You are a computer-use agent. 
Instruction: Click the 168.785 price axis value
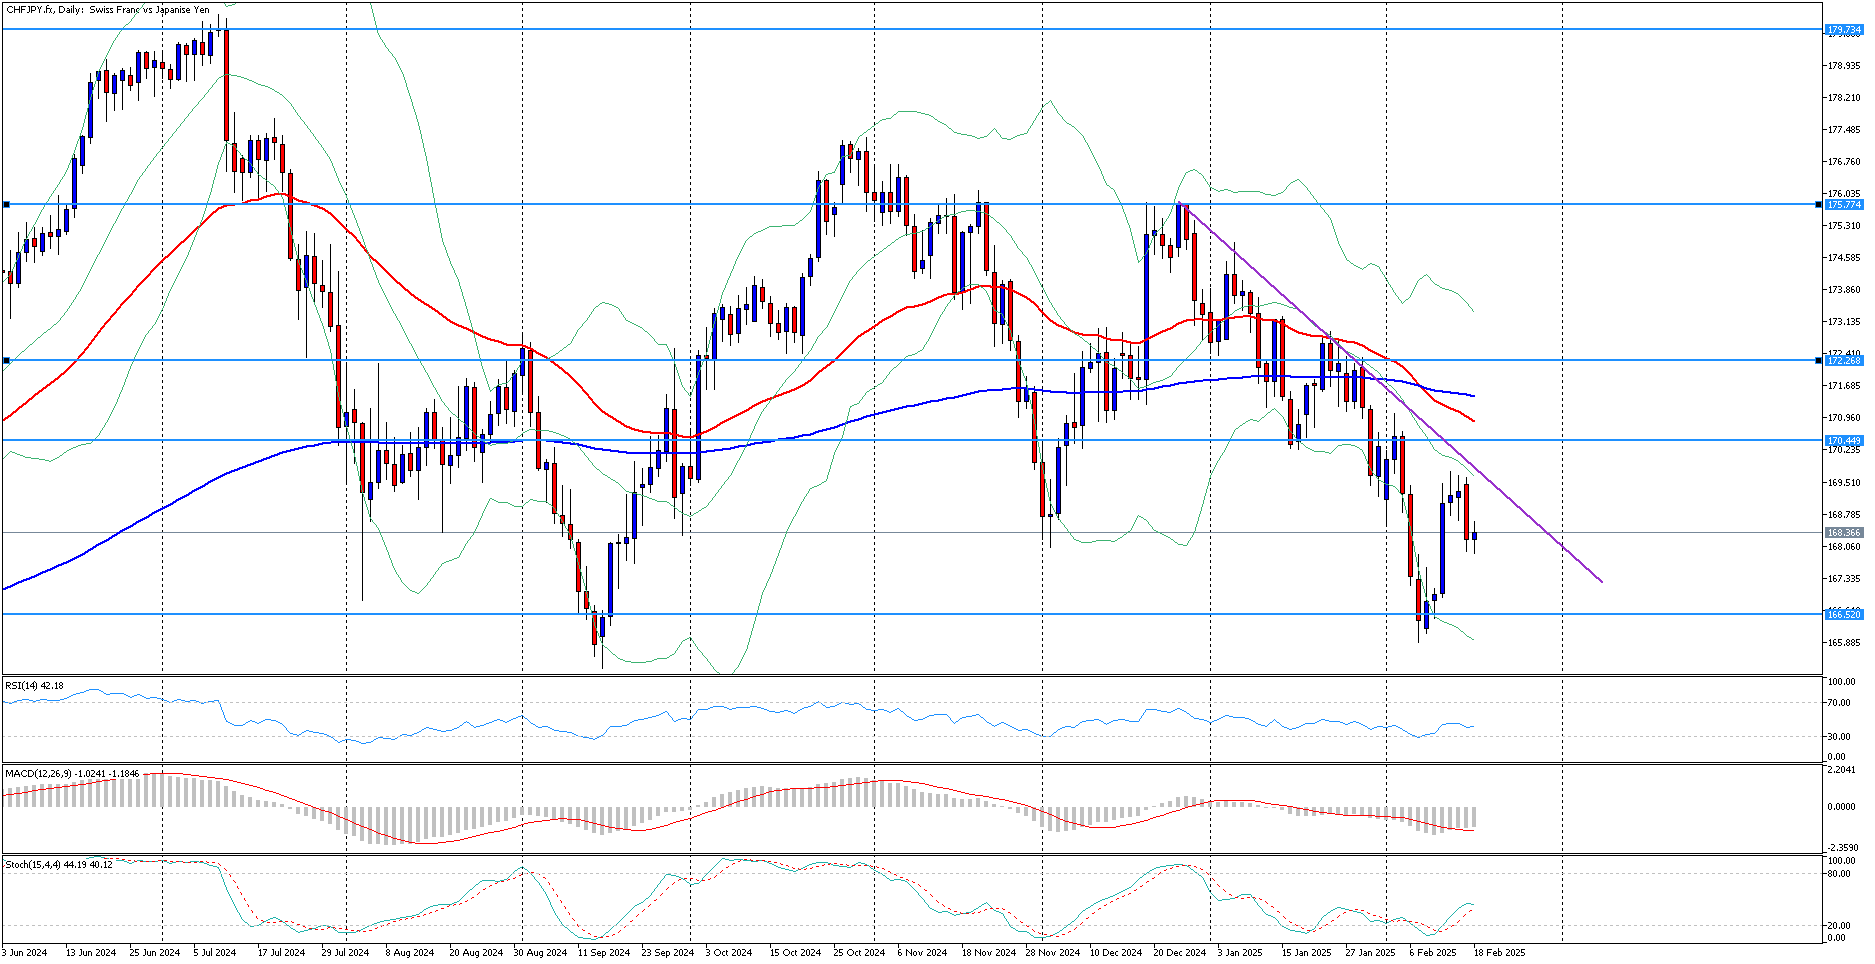(1844, 515)
